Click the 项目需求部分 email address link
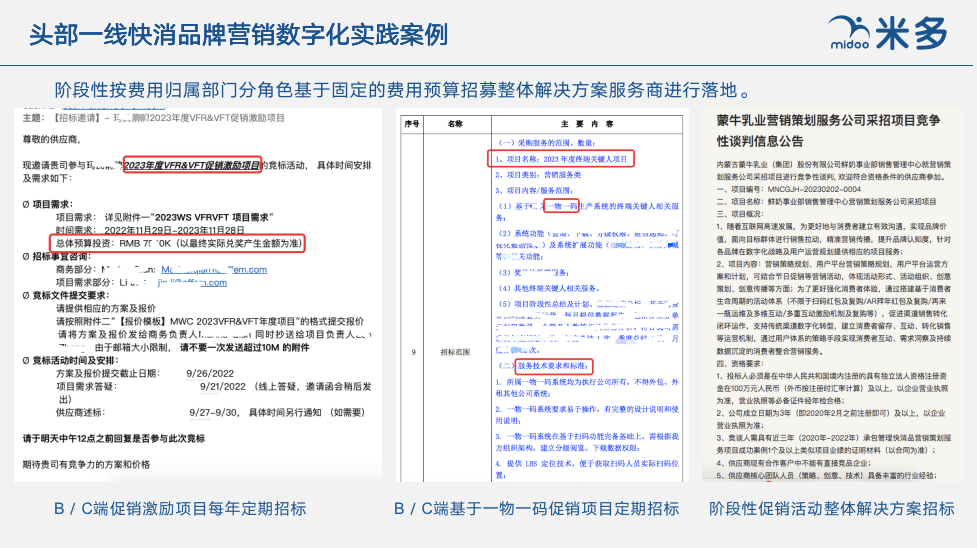Viewport: 977px width, 548px height. (192, 282)
